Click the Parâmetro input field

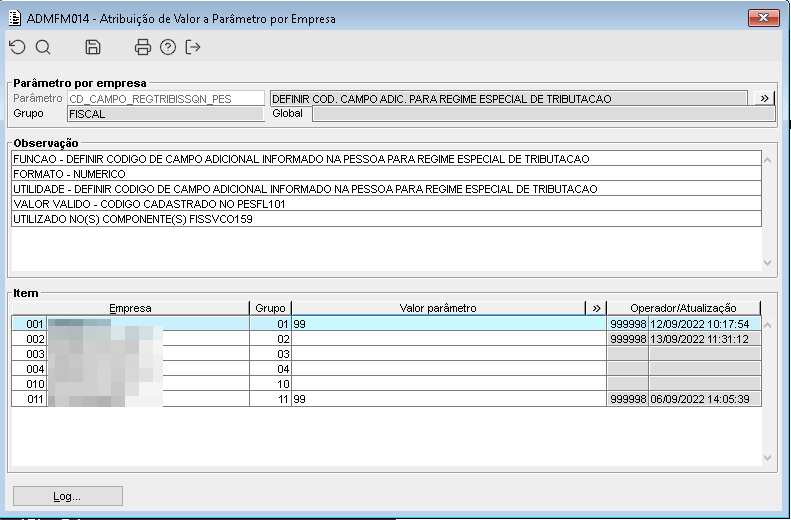166,99
